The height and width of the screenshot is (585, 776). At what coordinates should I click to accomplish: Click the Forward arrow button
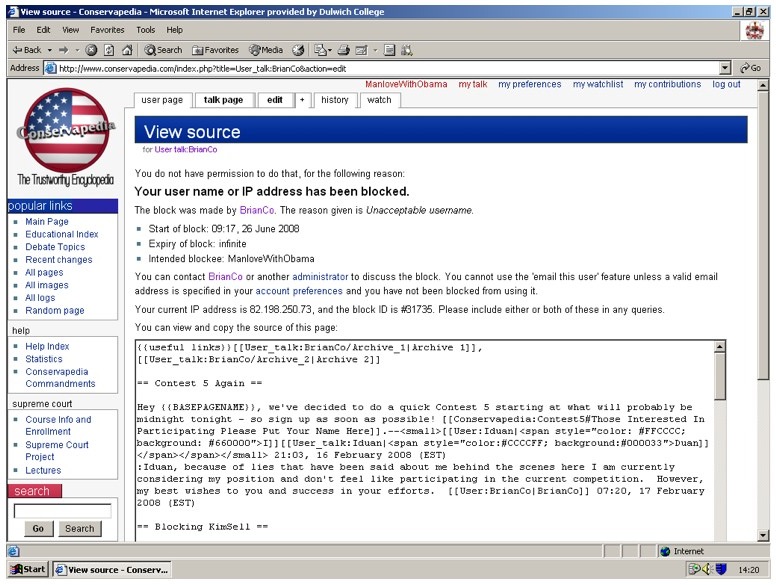pos(63,50)
